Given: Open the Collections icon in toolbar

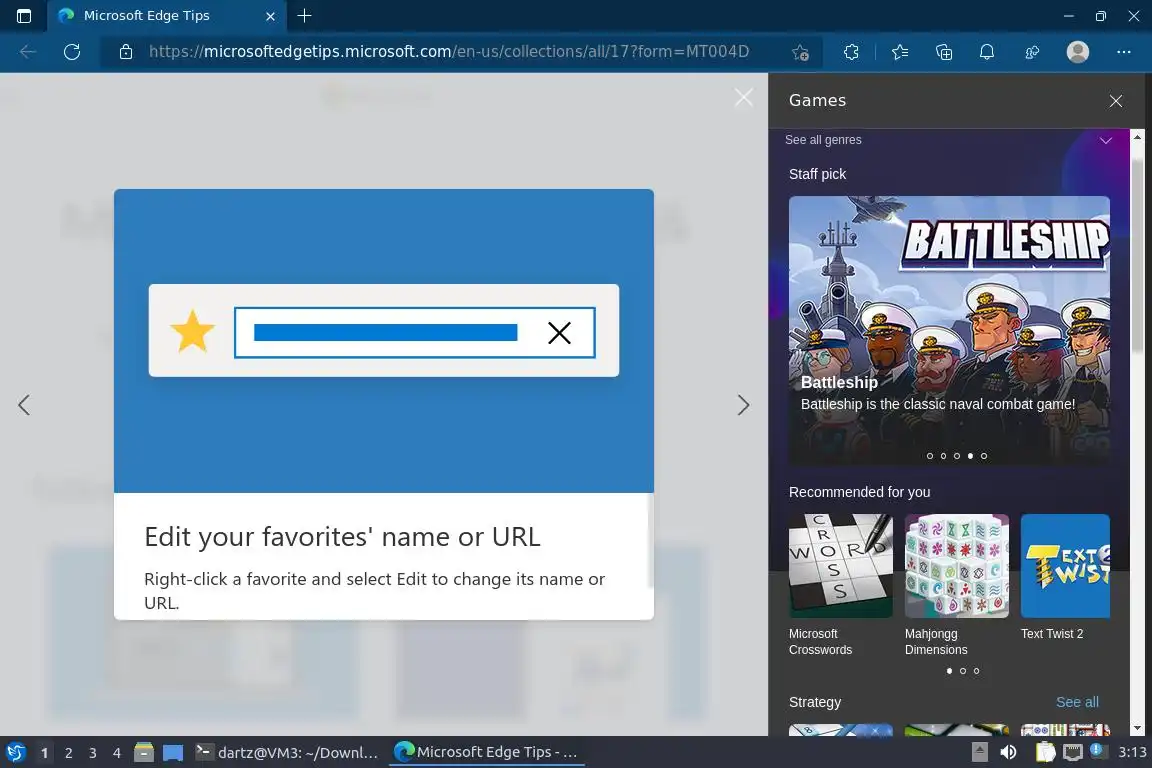Looking at the screenshot, I should 944,51.
